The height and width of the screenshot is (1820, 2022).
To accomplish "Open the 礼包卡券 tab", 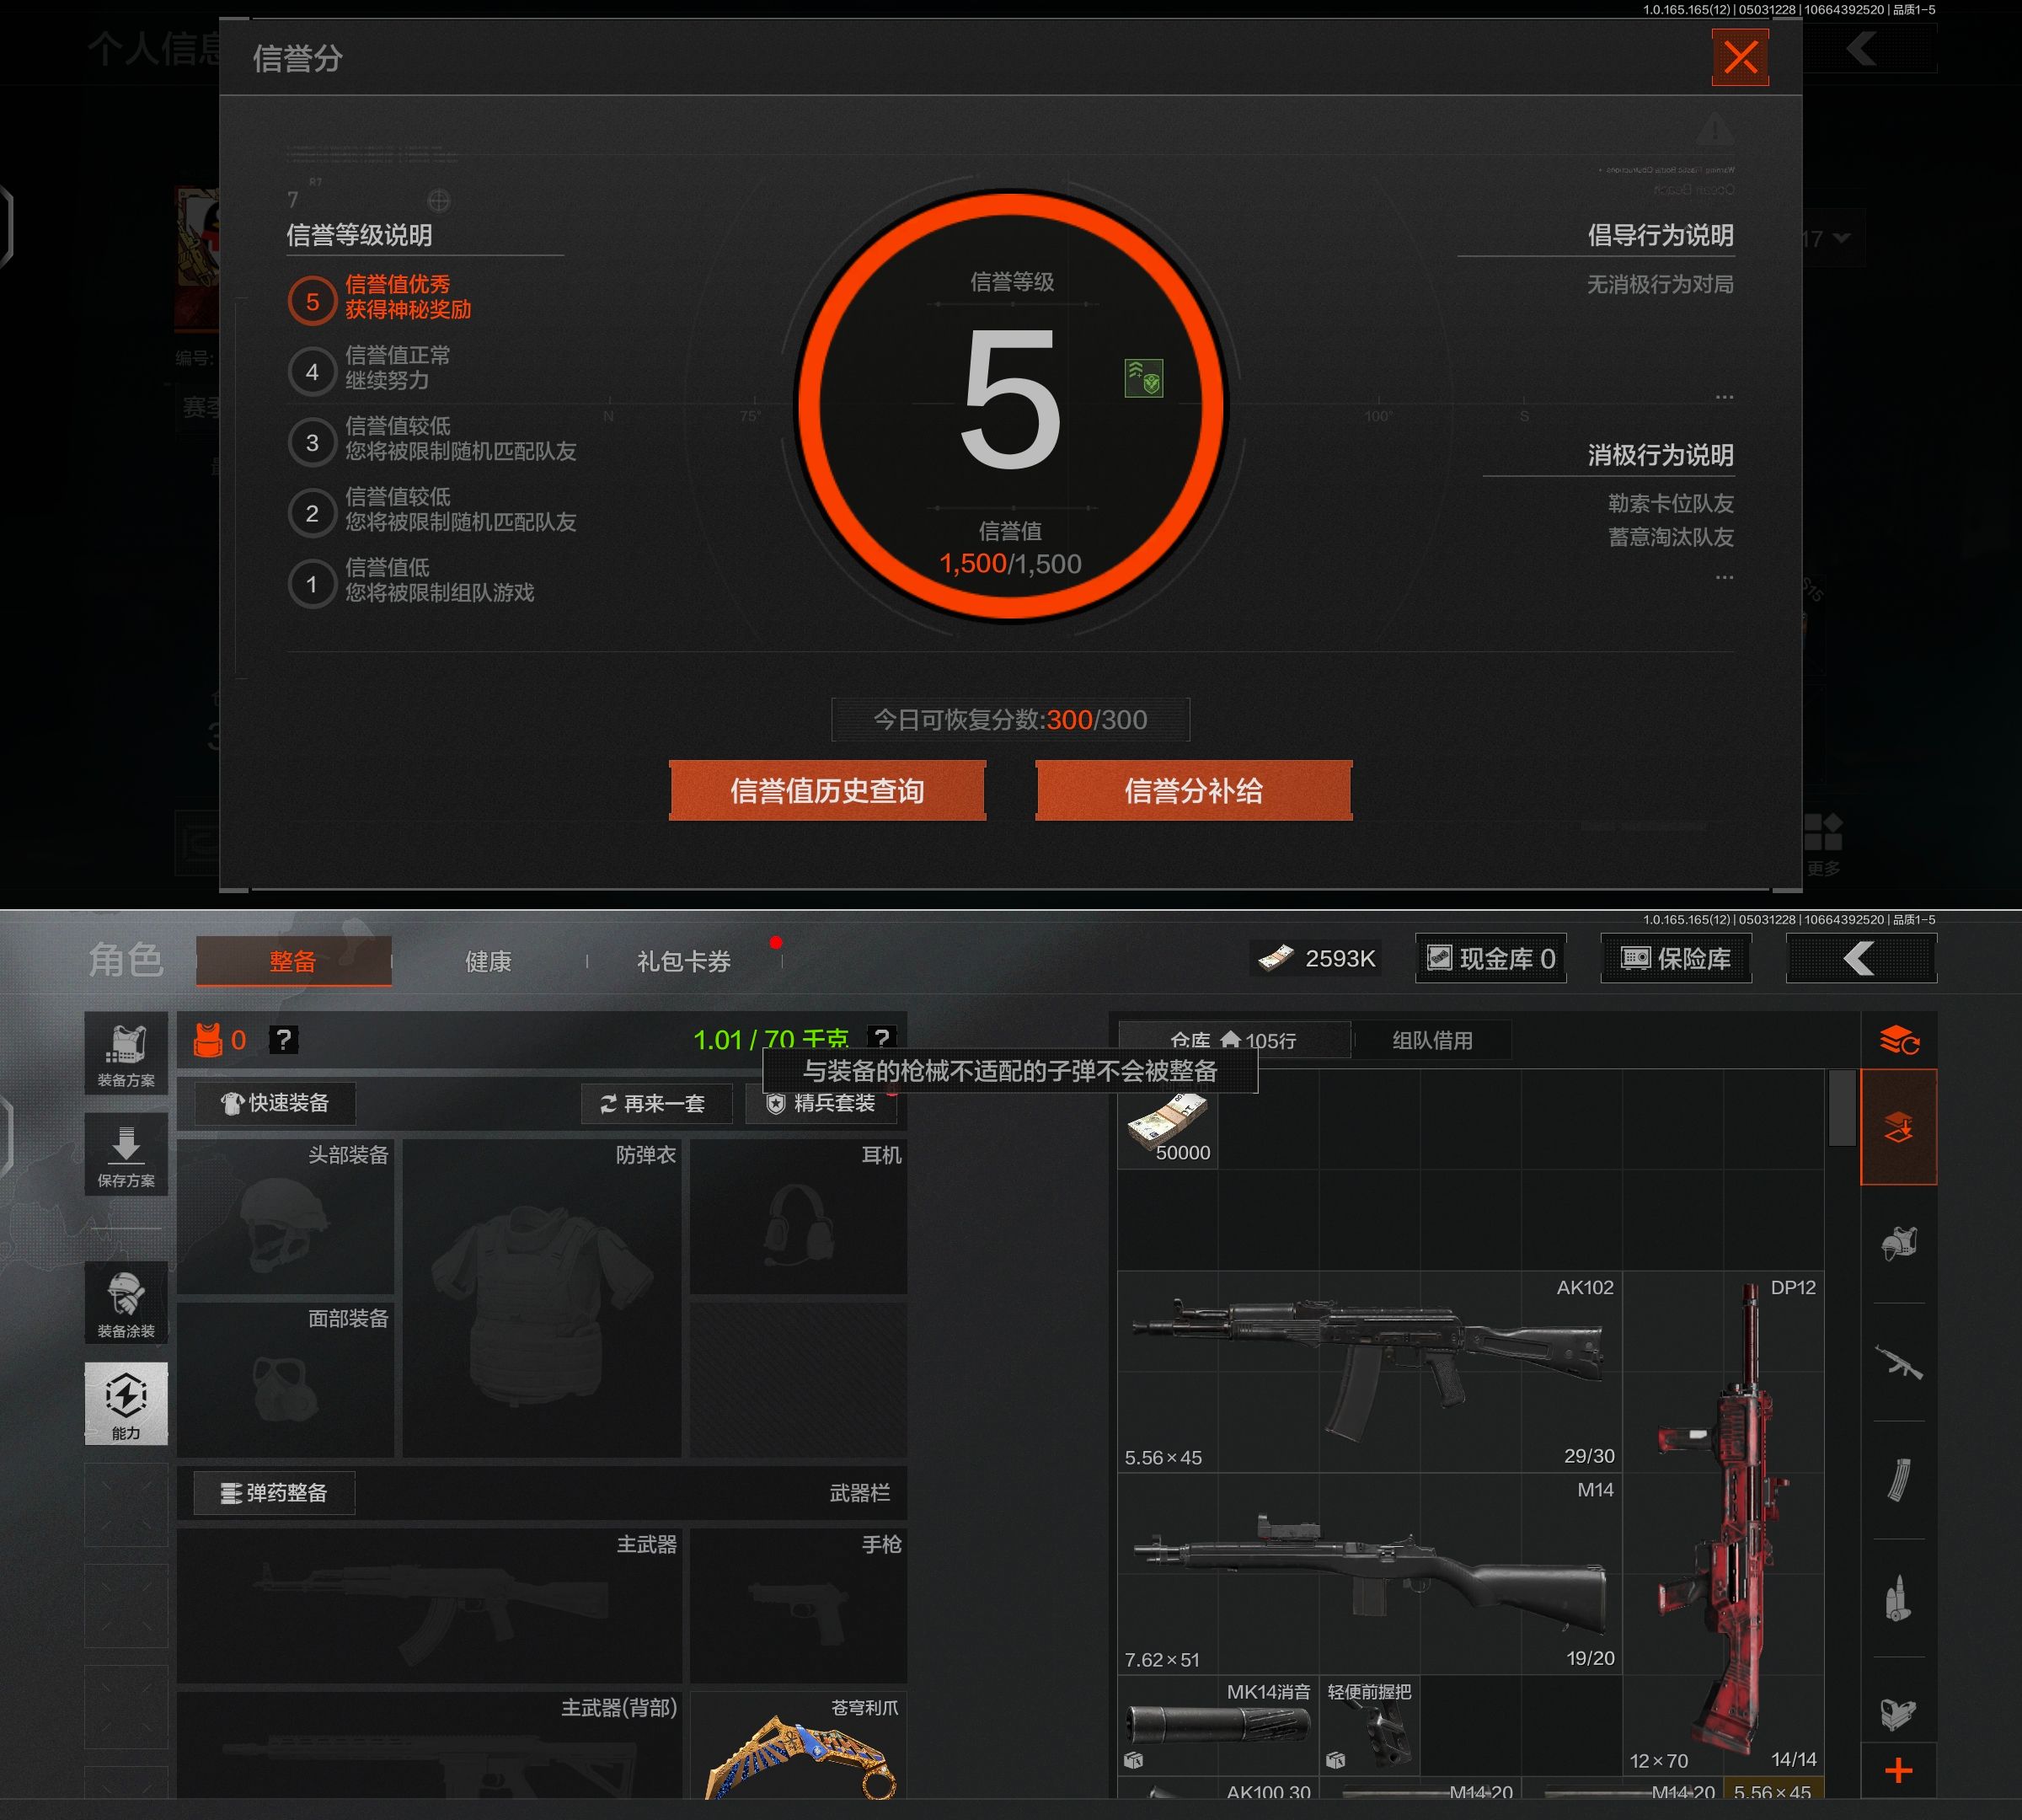I will pyautogui.click(x=684, y=961).
